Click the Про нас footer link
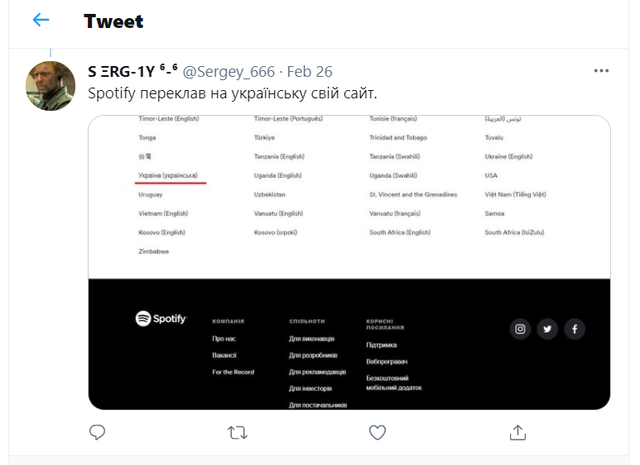Image resolution: width=640 pixels, height=465 pixels. (x=224, y=339)
